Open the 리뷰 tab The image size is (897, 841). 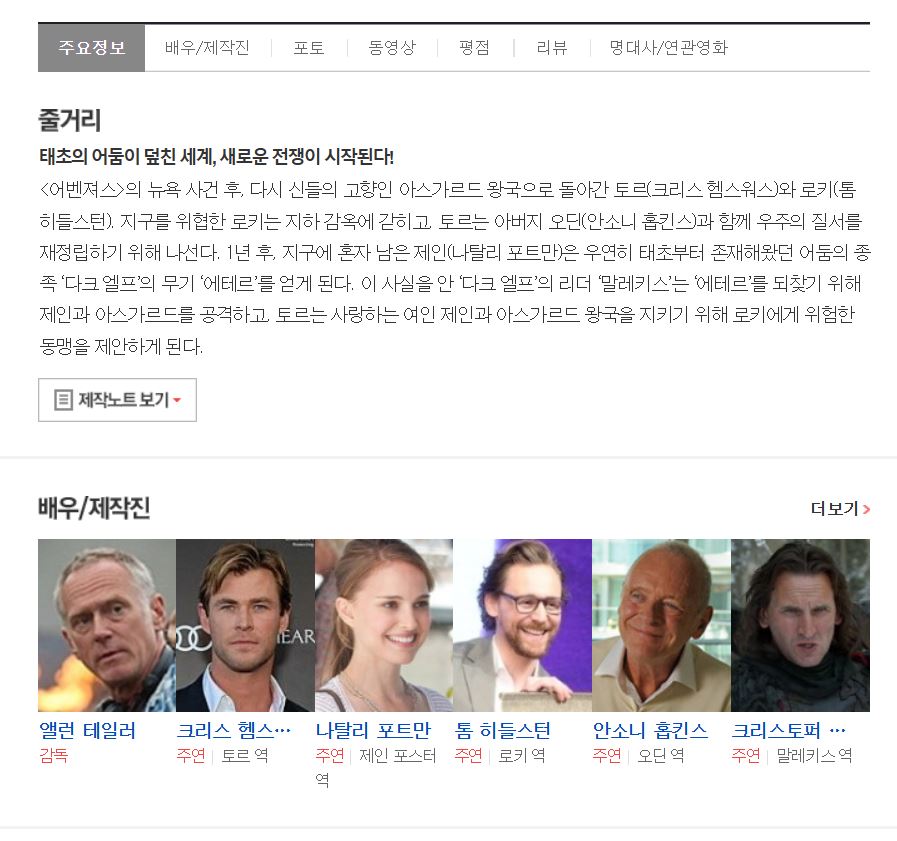click(x=552, y=47)
